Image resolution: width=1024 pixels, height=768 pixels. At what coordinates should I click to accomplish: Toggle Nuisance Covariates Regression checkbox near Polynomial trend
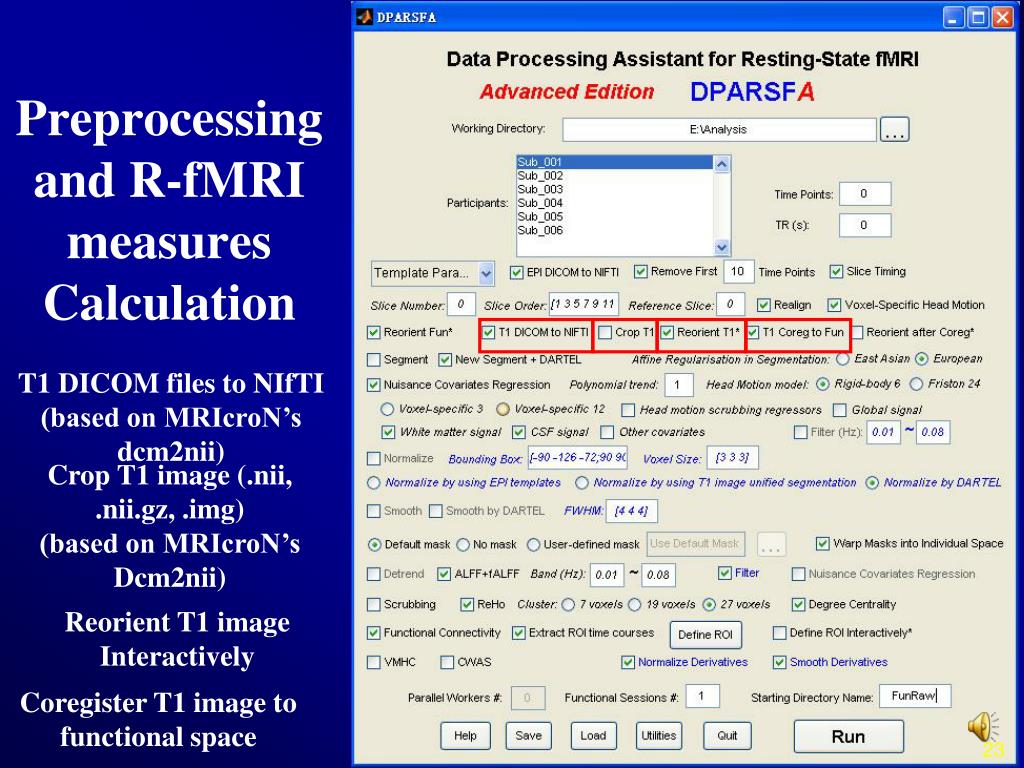[x=374, y=385]
